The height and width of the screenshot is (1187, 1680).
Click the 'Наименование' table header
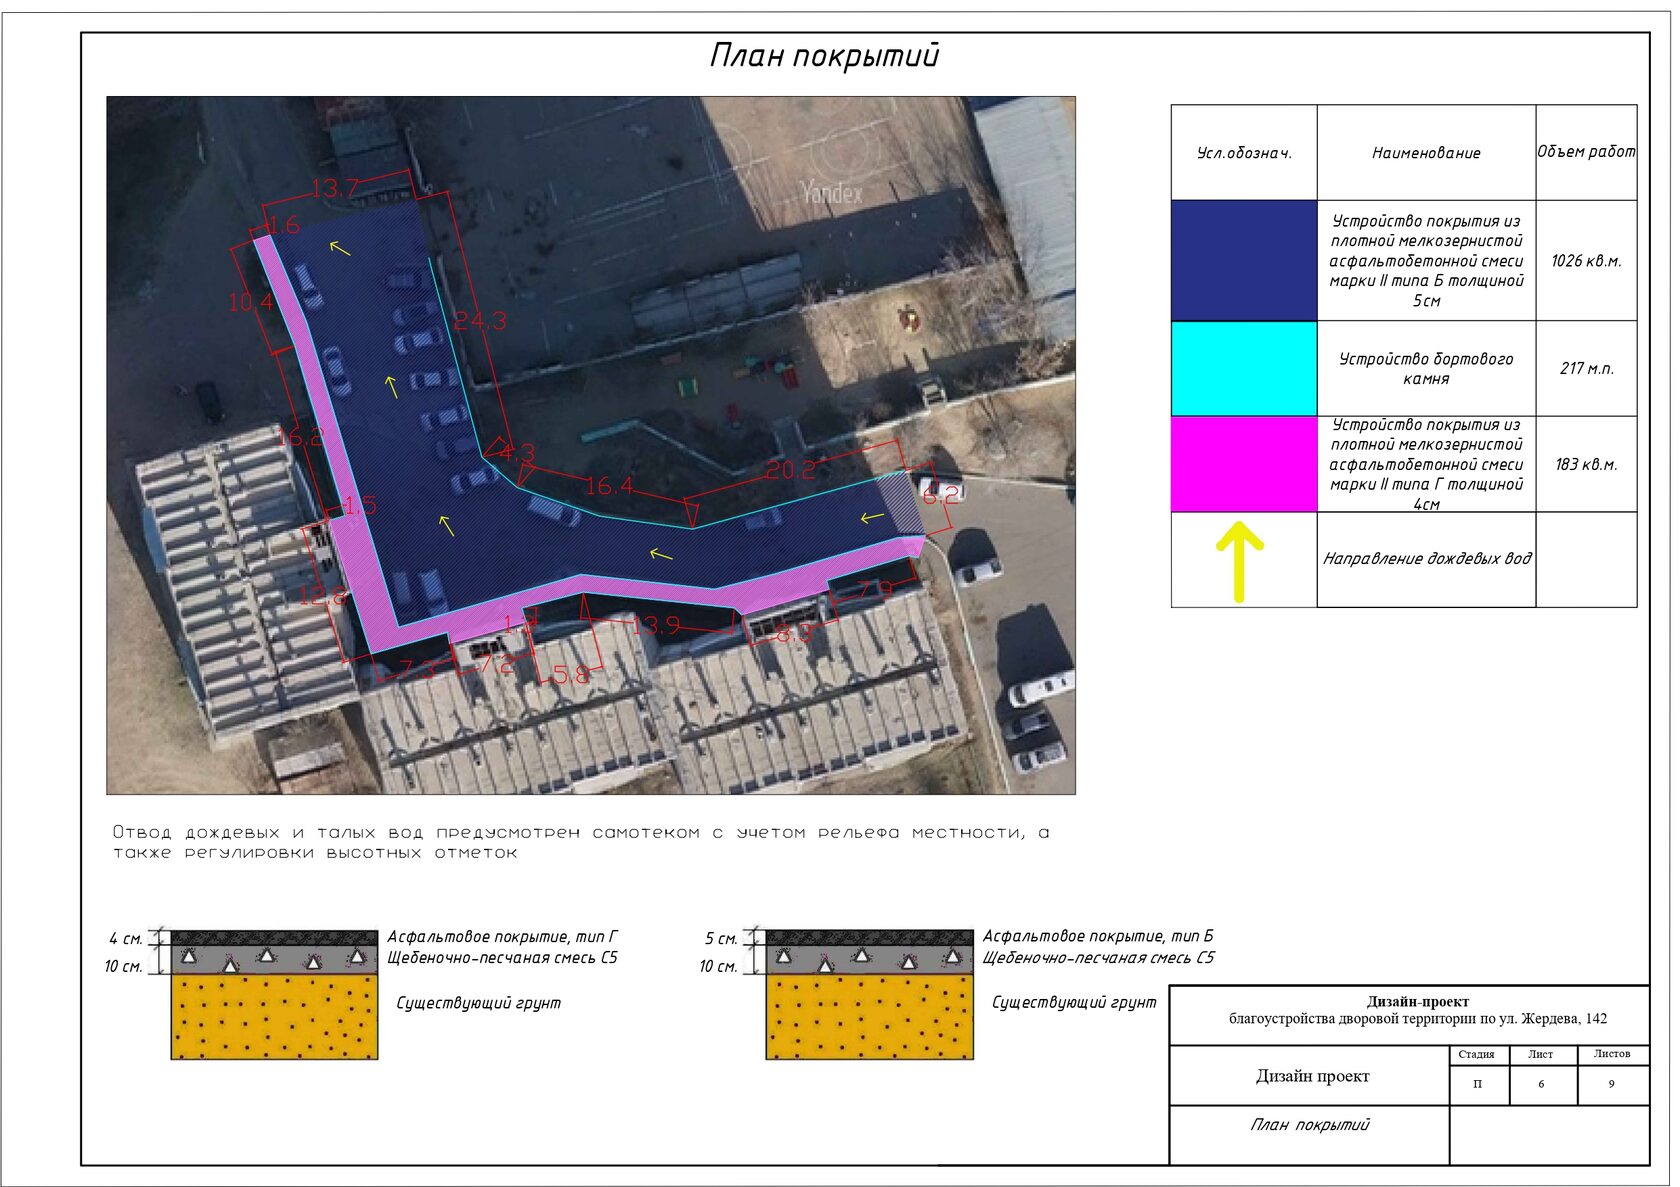click(1426, 153)
